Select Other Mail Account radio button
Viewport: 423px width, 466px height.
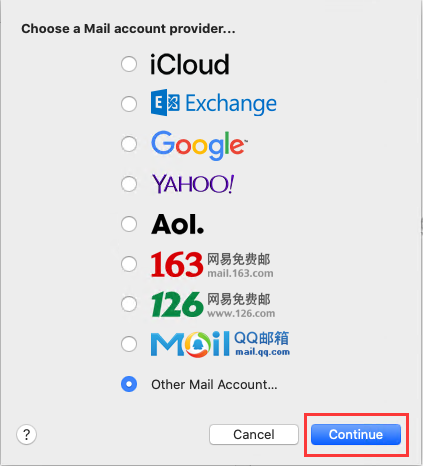click(129, 384)
